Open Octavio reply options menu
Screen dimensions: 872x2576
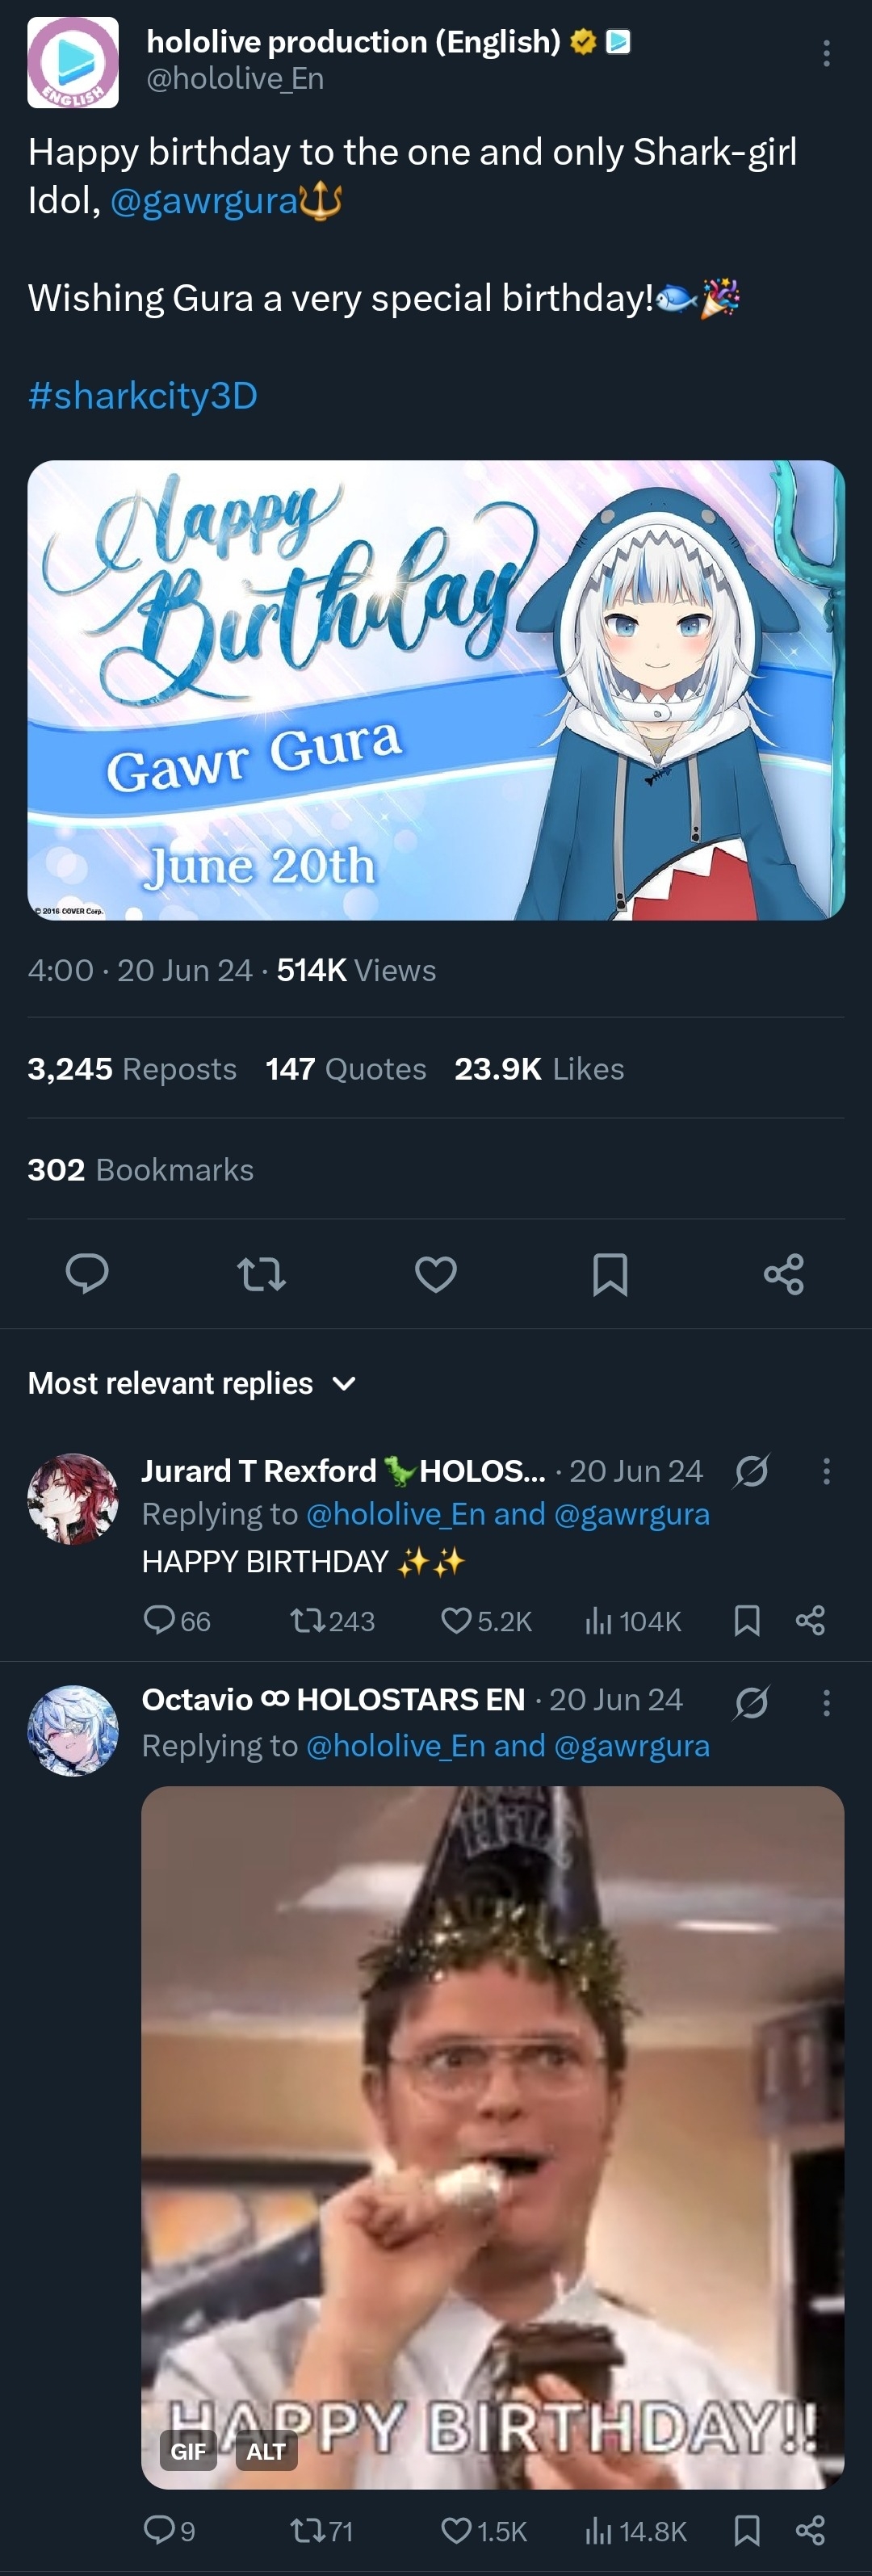pos(826,1703)
